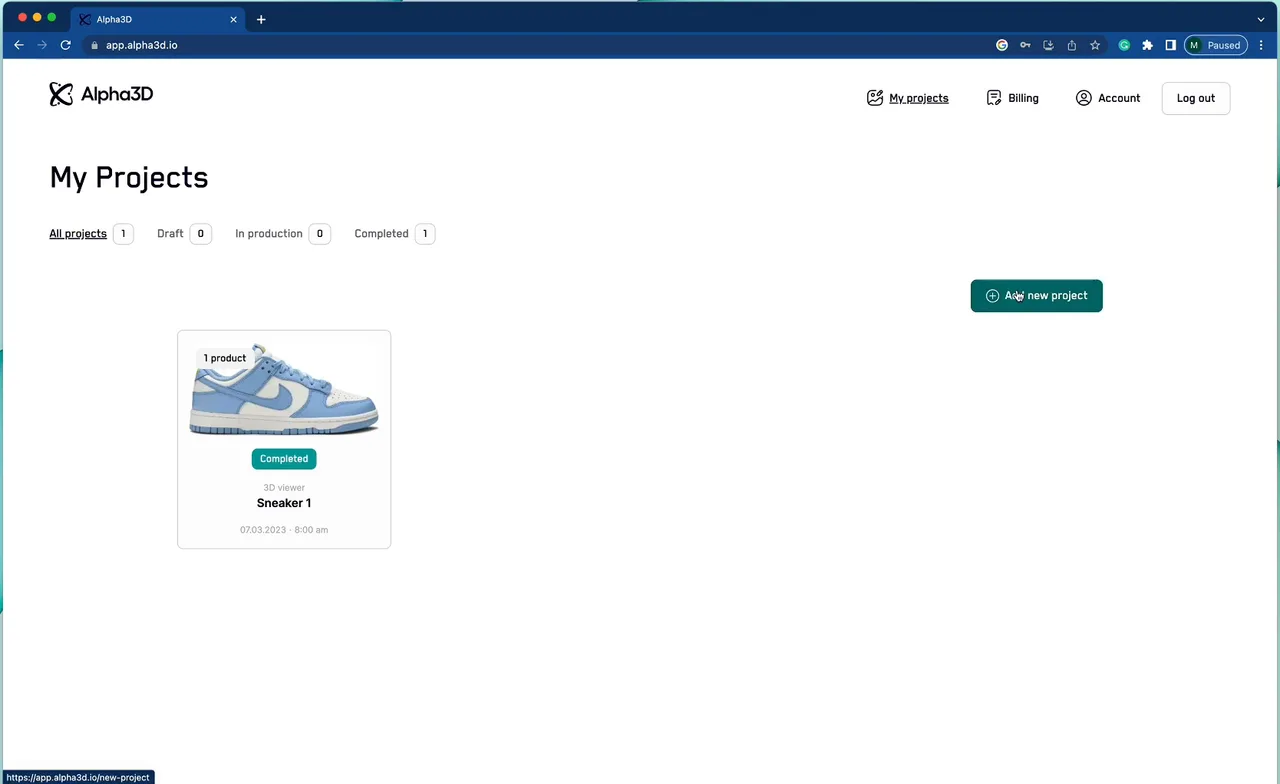Open the Google icon in address bar
The height and width of the screenshot is (784, 1280).
coord(1002,45)
